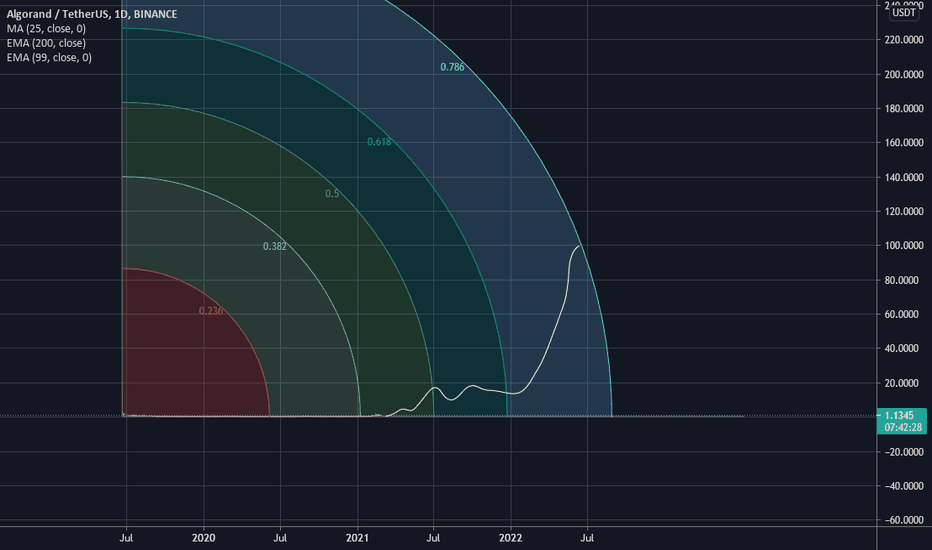Click the 160.0000 price axis label

click(x=904, y=143)
